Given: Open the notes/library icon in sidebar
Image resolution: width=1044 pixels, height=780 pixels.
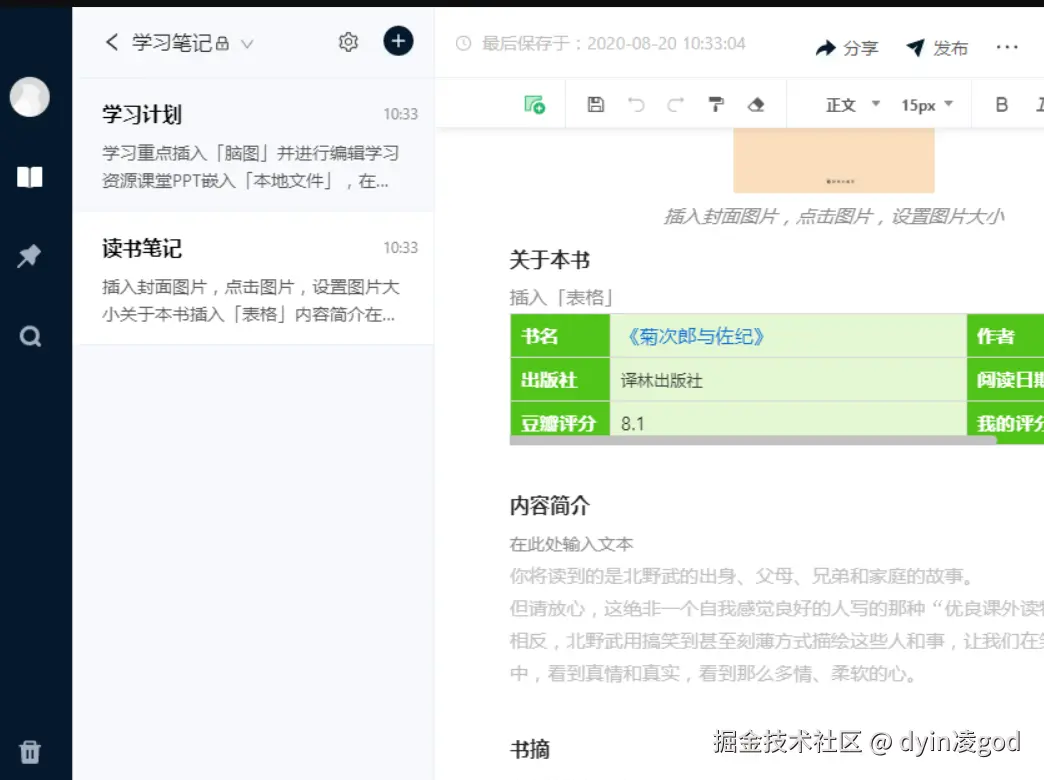Looking at the screenshot, I should click(30, 176).
